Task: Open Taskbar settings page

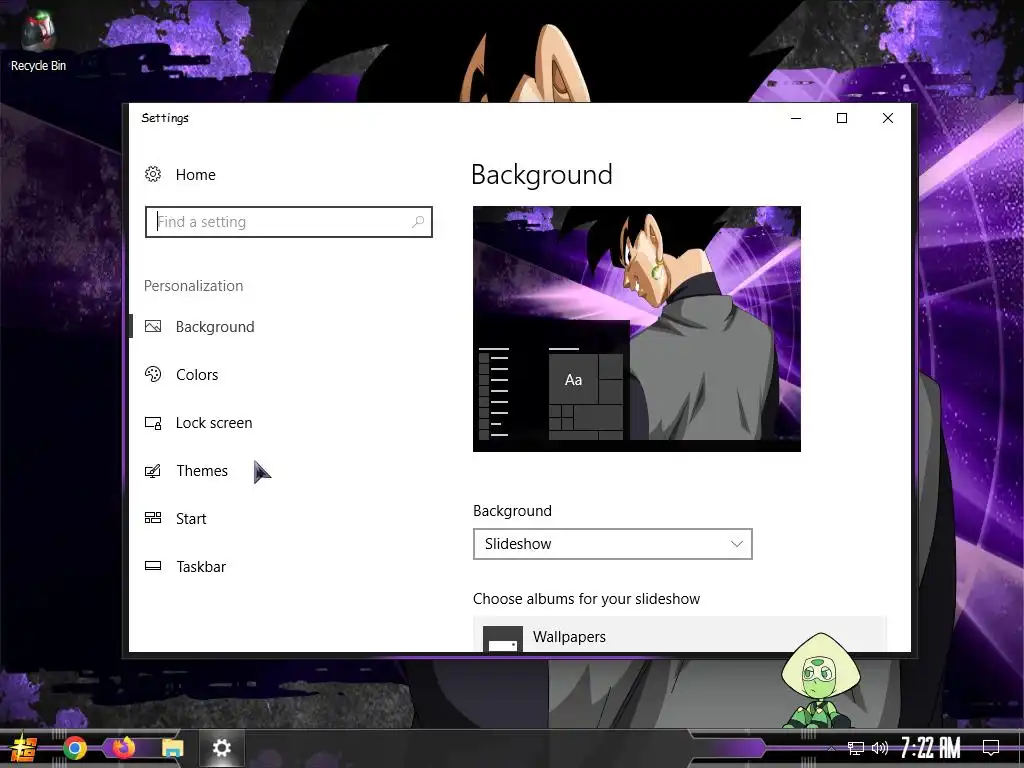Action: click(x=201, y=566)
